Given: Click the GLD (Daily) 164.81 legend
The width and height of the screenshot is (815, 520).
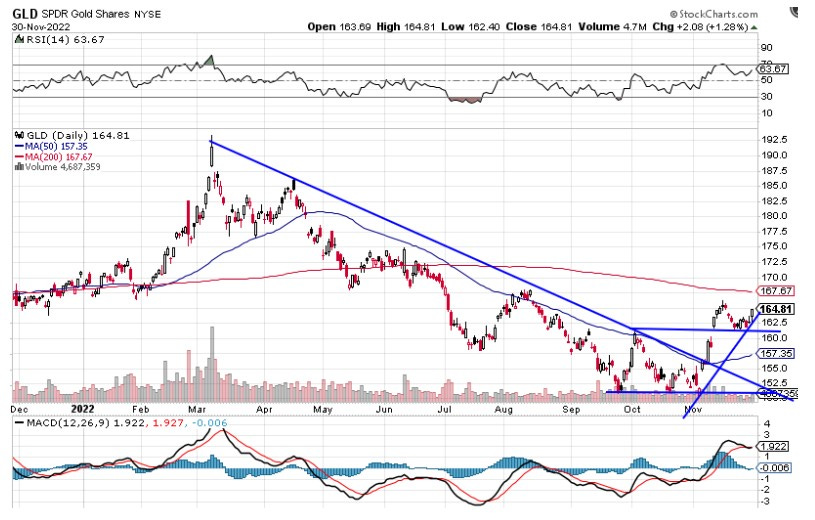Looking at the screenshot, I should pos(78,136).
